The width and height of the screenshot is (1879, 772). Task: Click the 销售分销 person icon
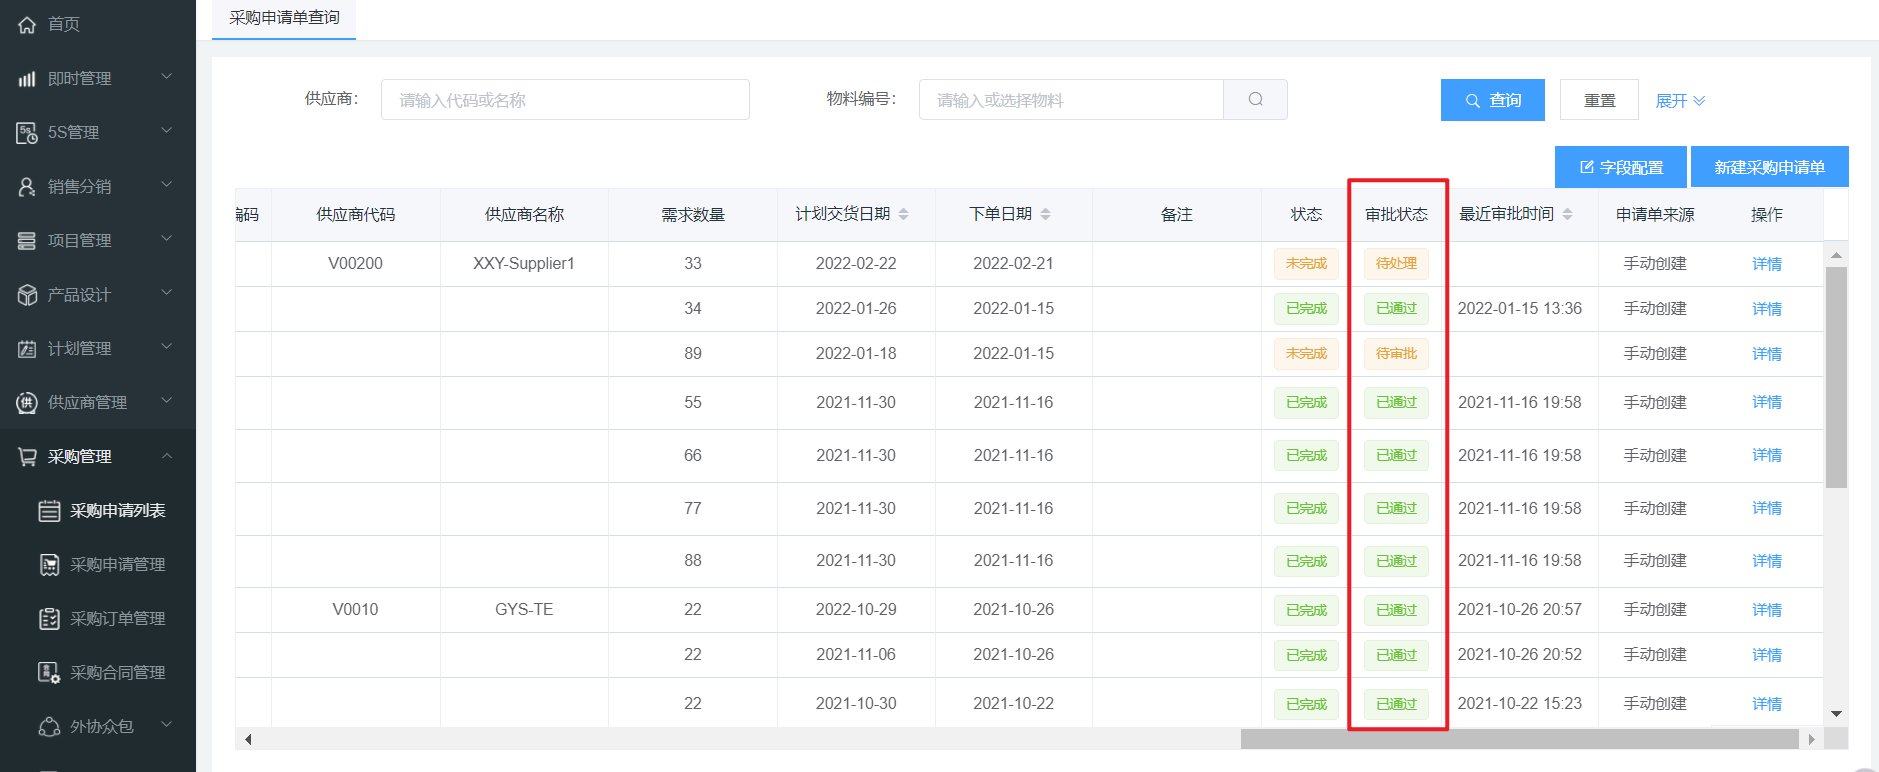[27, 187]
